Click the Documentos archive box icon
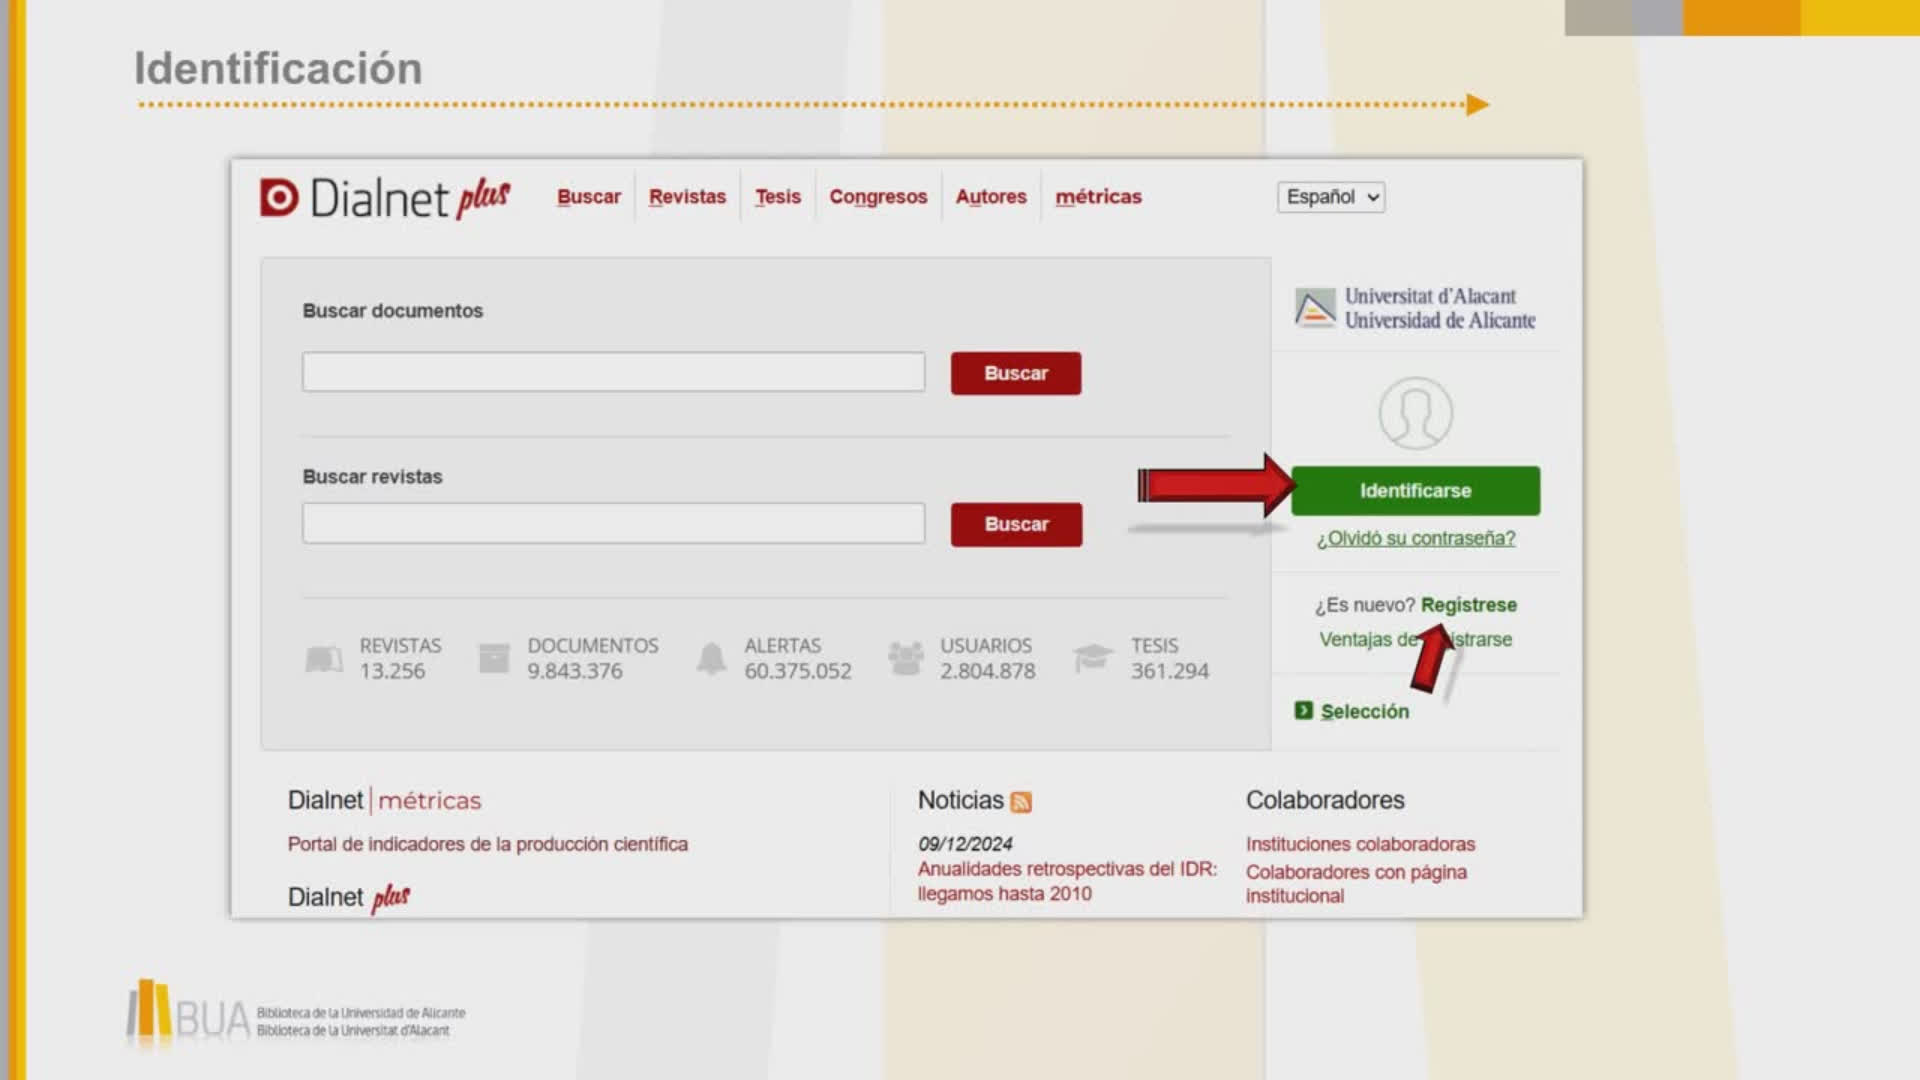This screenshot has width=1920, height=1080. pyautogui.click(x=494, y=658)
